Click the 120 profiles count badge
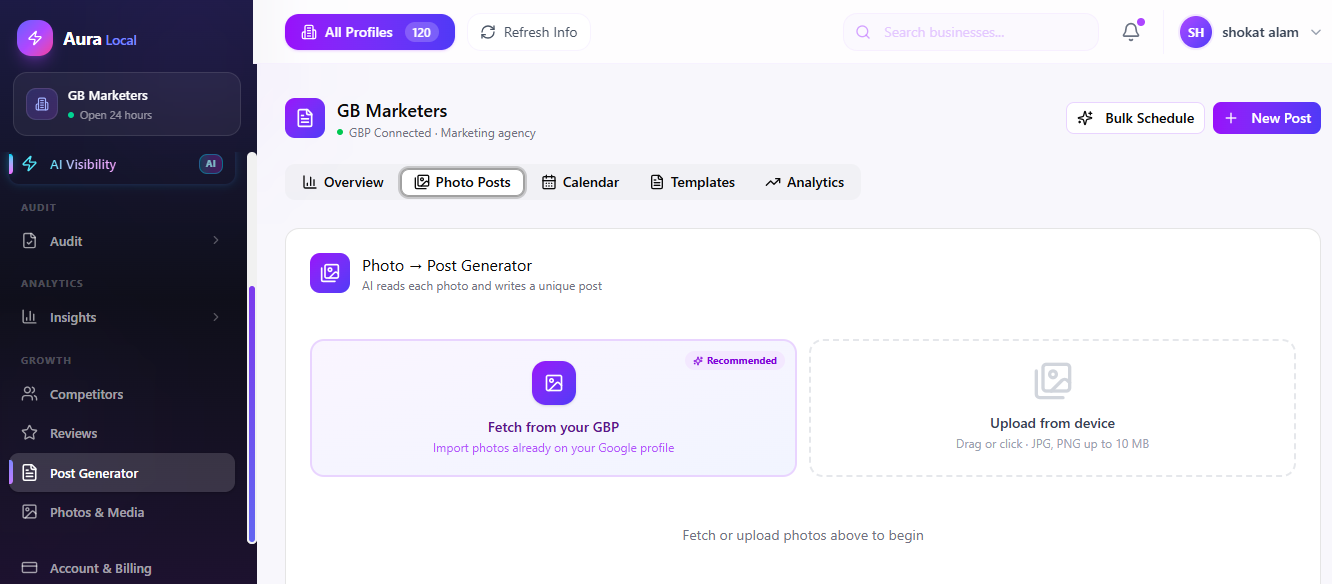1332x584 pixels. 422,32
